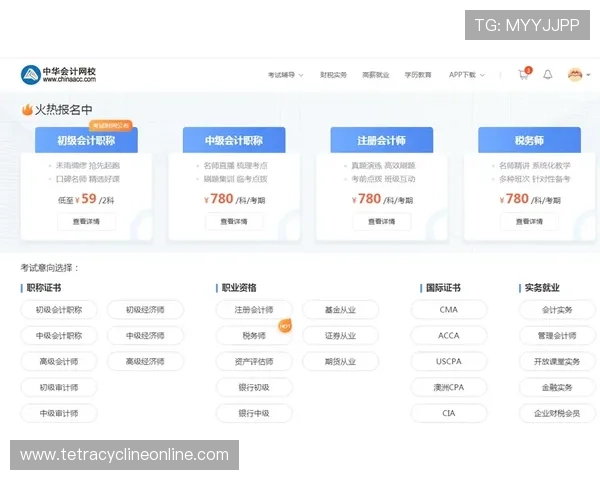Image resolution: width=600 pixels, height=480 pixels.
Task: Choose the CIA certificate option
Action: (x=449, y=413)
